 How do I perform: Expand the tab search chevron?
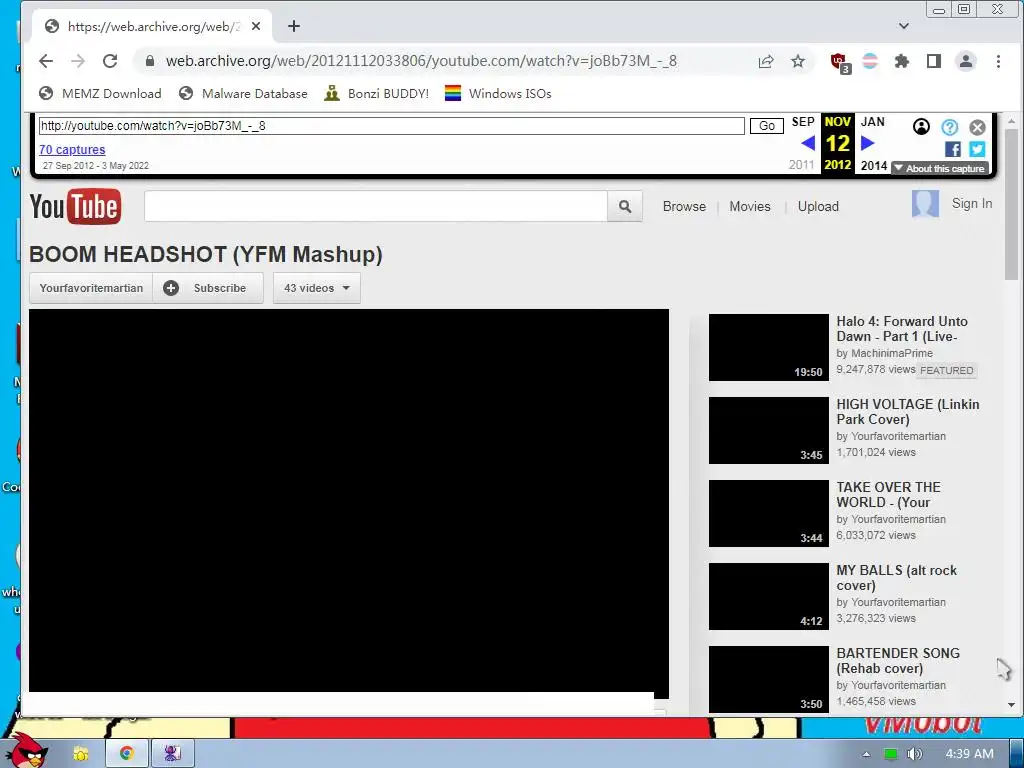click(904, 26)
